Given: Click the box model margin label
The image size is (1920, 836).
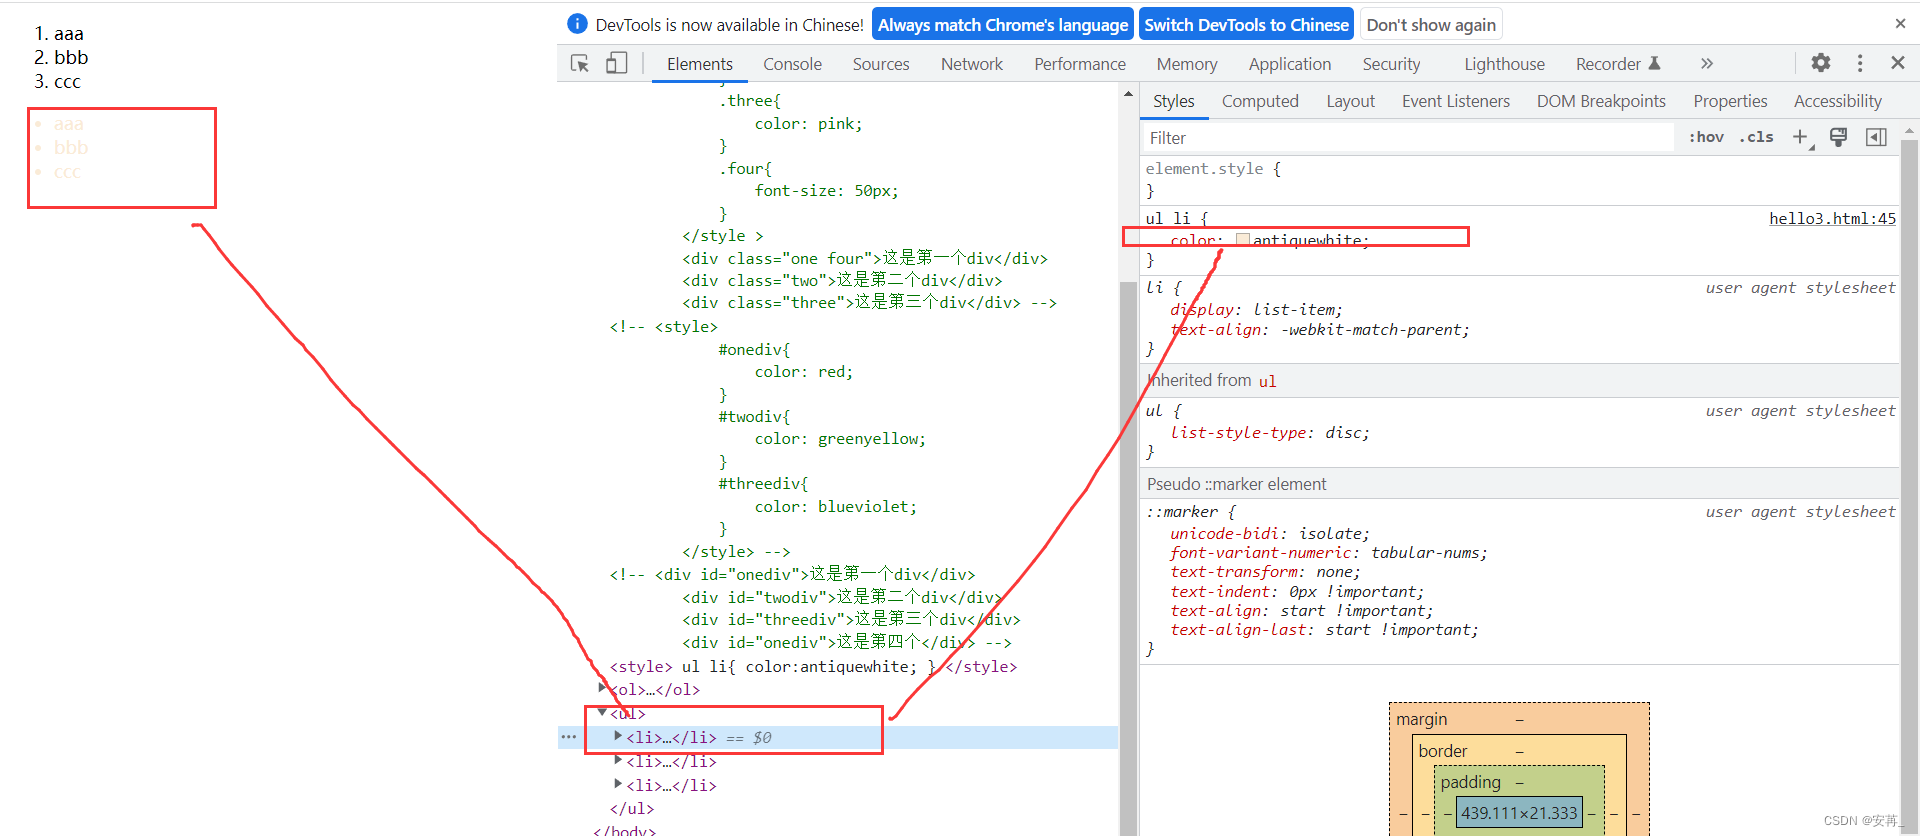Looking at the screenshot, I should click(x=1421, y=719).
